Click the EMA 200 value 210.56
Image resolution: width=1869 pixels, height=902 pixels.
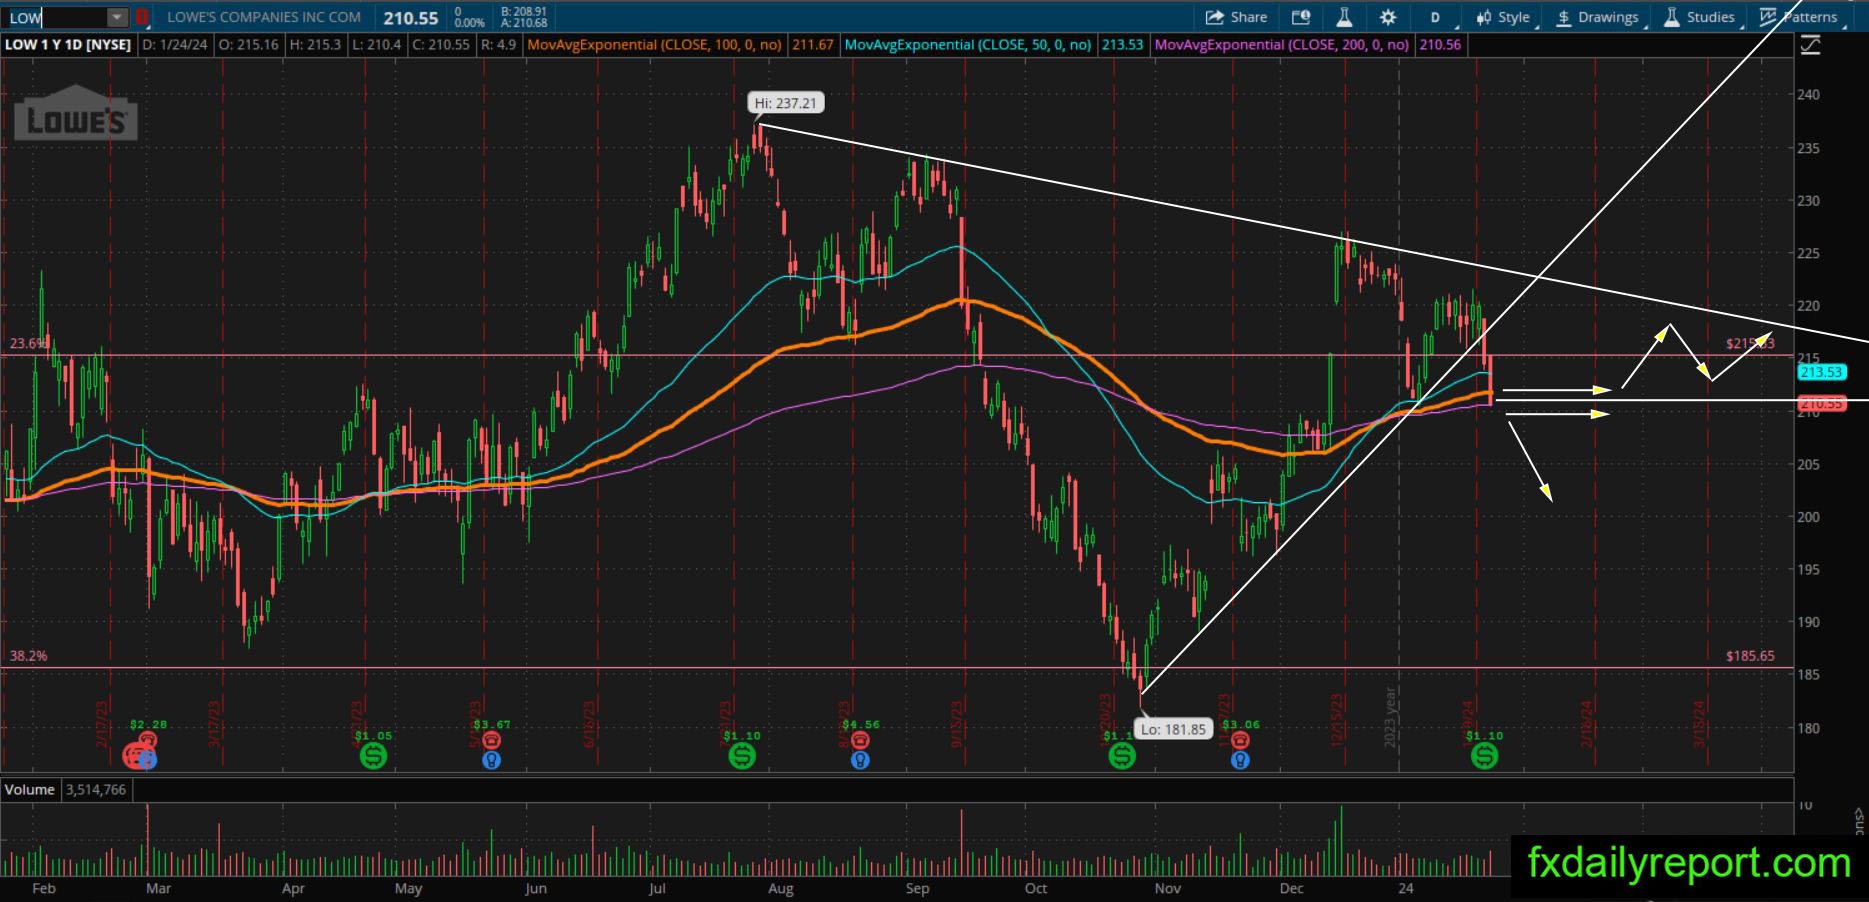pyautogui.click(x=1440, y=45)
